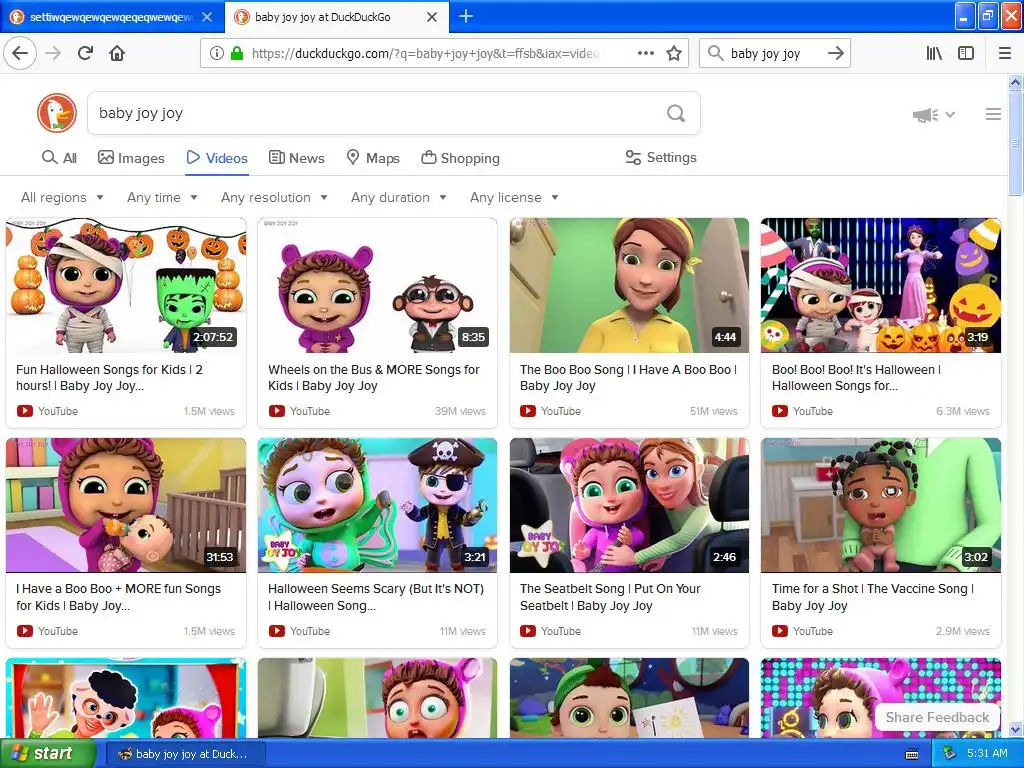This screenshot has height=768, width=1024.
Task: Click taskbar item 'baby joy joy at Duck...'
Action: (184, 754)
